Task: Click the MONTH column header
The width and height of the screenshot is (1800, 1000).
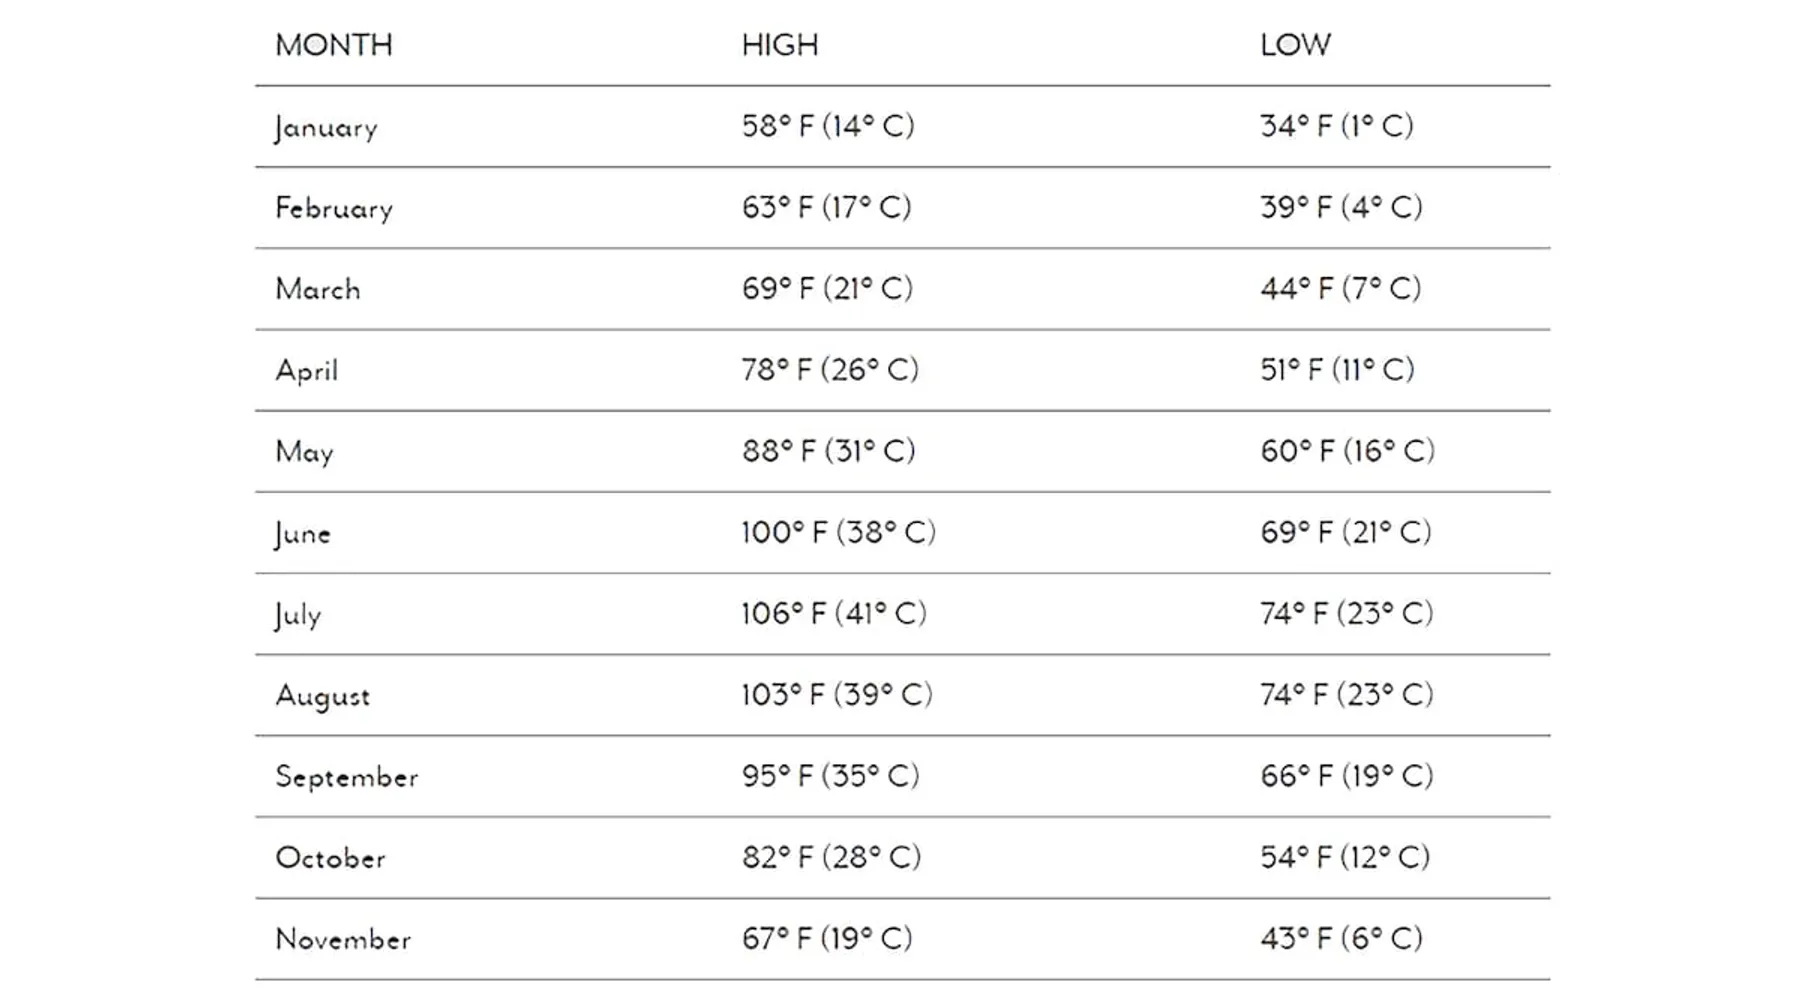Action: click(x=334, y=45)
